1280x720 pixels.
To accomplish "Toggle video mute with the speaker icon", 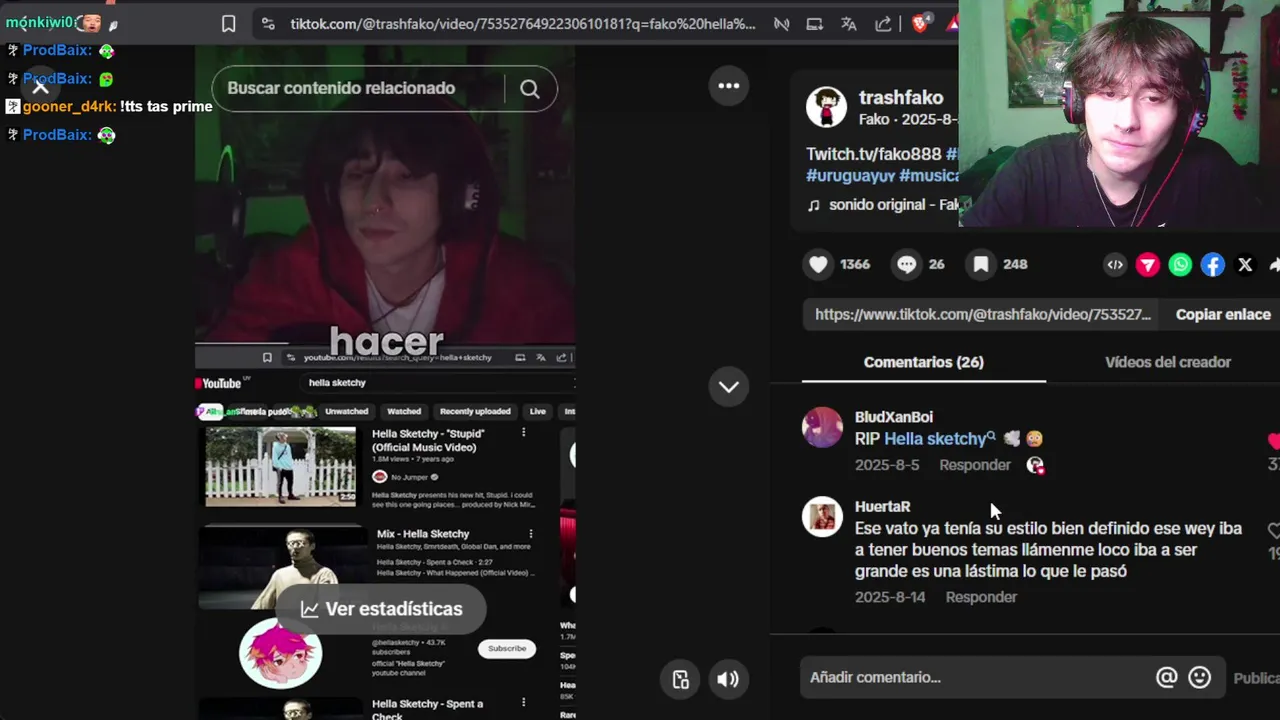I will click(728, 679).
